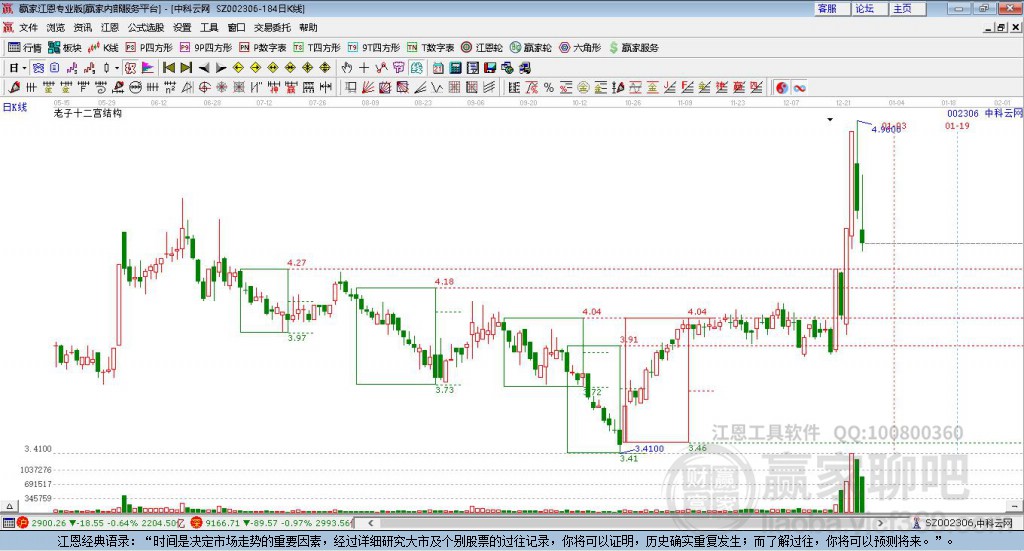Click stock code 002306 中科云网 label
1024x551 pixels.
tap(984, 114)
